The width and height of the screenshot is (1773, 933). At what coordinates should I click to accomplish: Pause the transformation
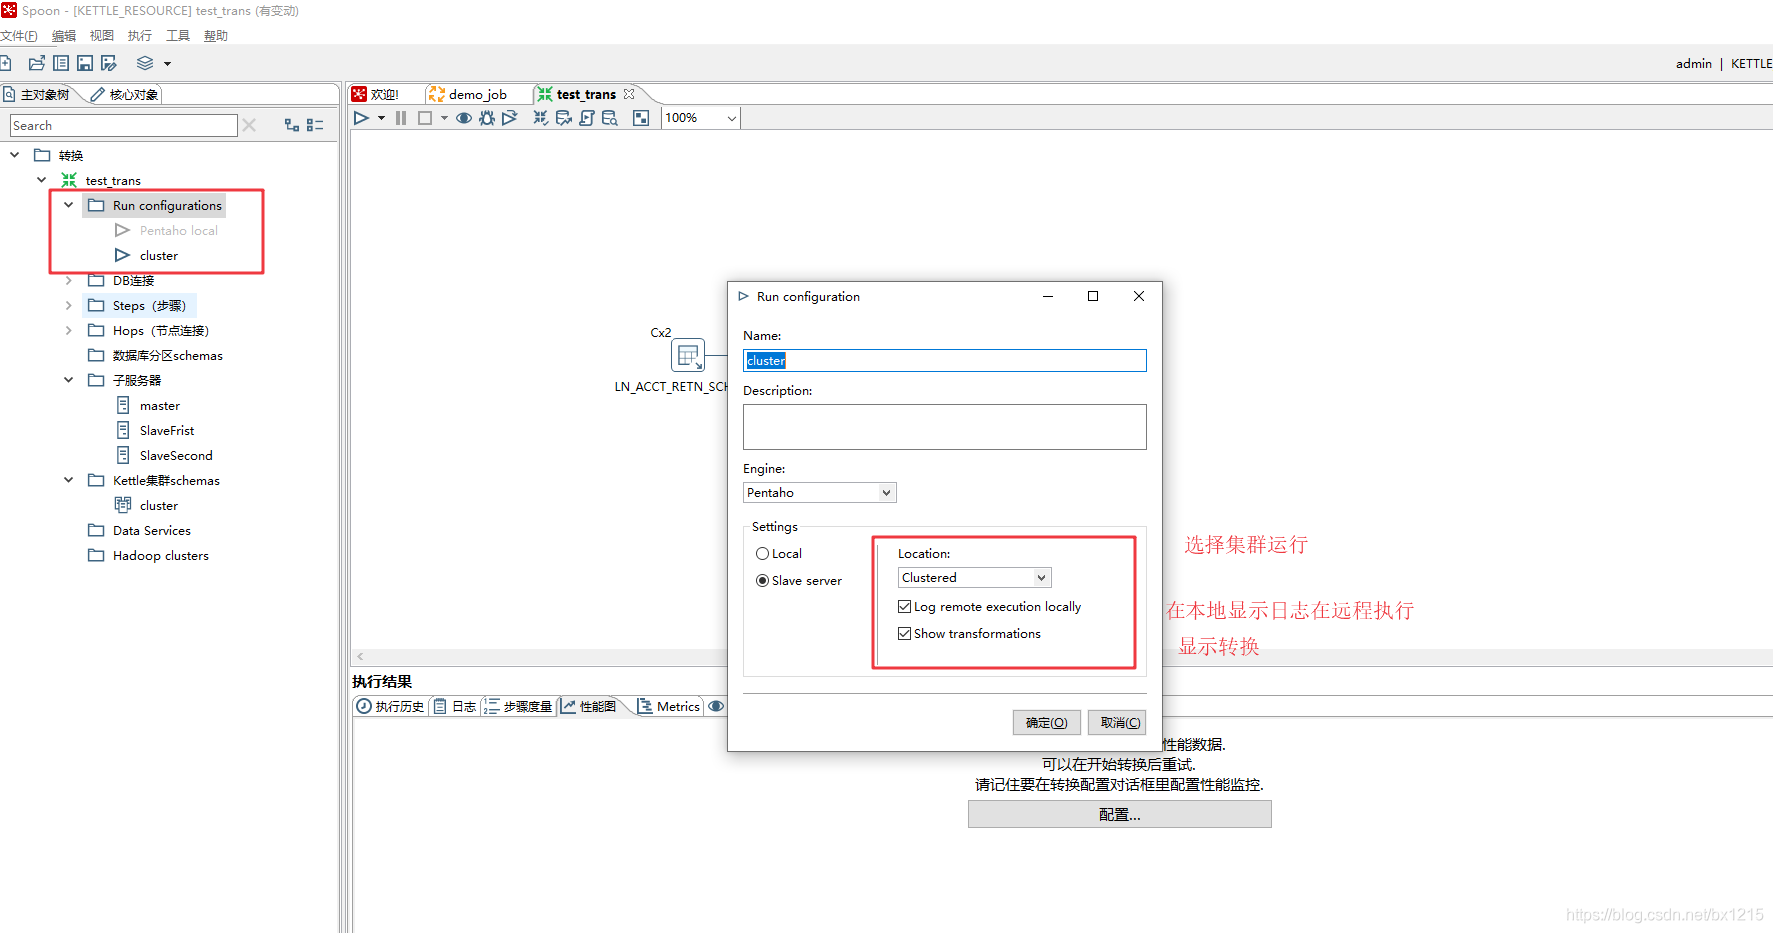pos(401,118)
